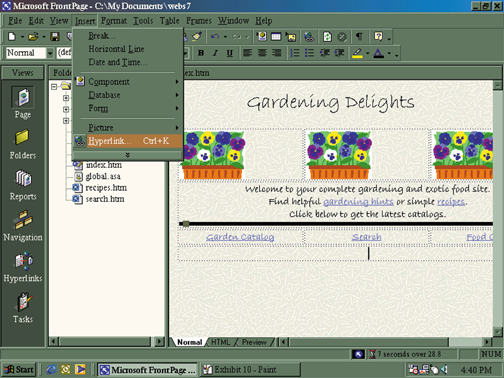
Task: Open the Normal style dropdown arrow
Action: (x=50, y=53)
